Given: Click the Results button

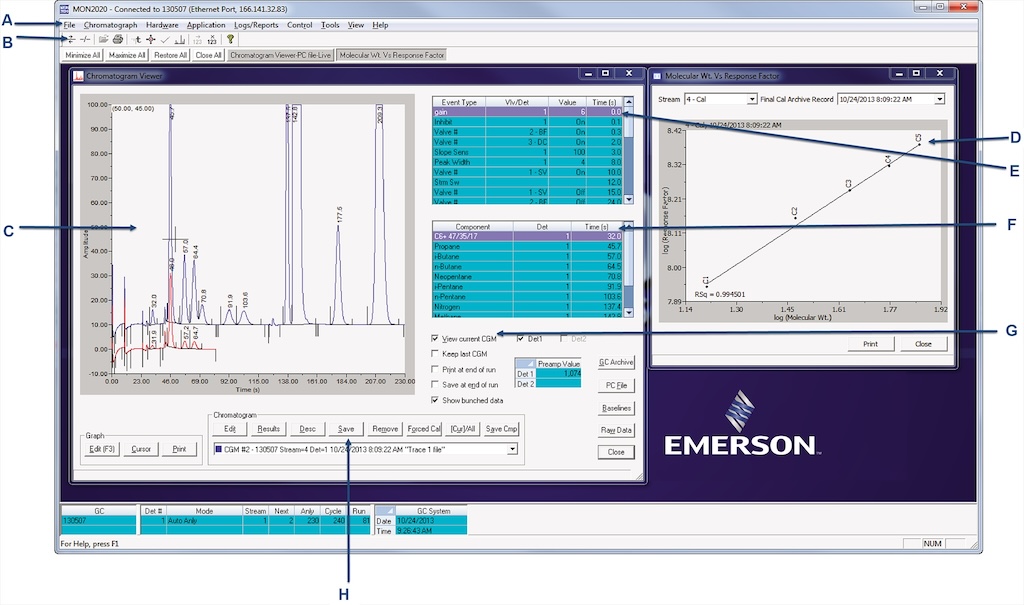Looking at the screenshot, I should (268, 429).
